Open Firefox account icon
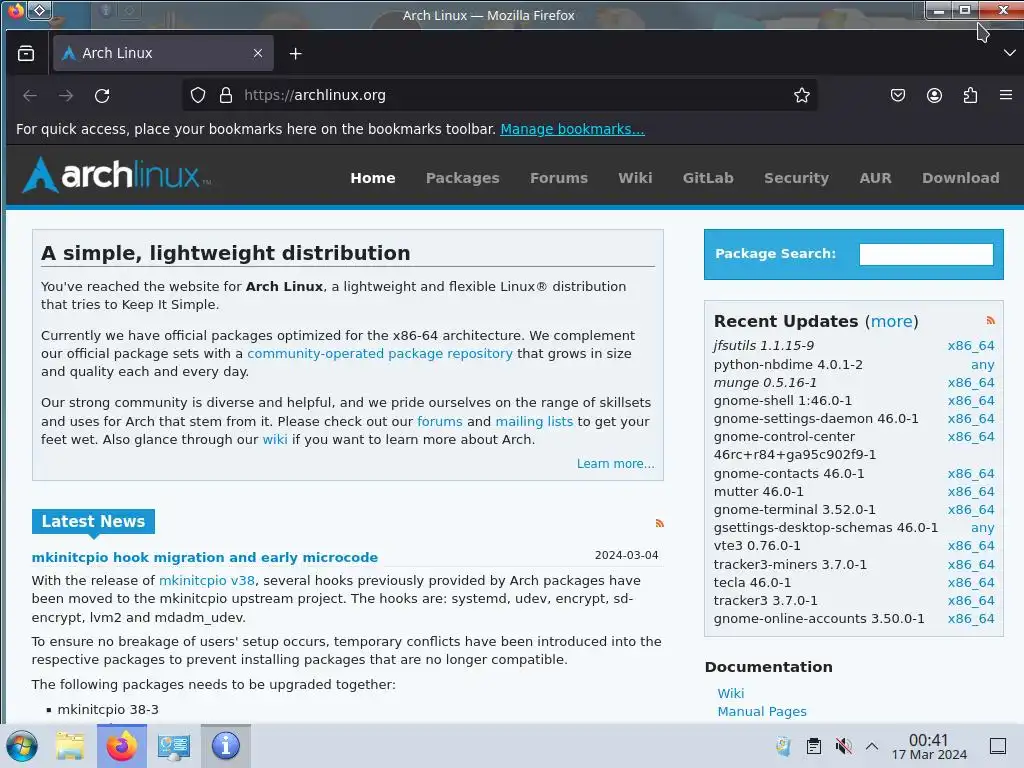1024x768 pixels. (x=935, y=95)
